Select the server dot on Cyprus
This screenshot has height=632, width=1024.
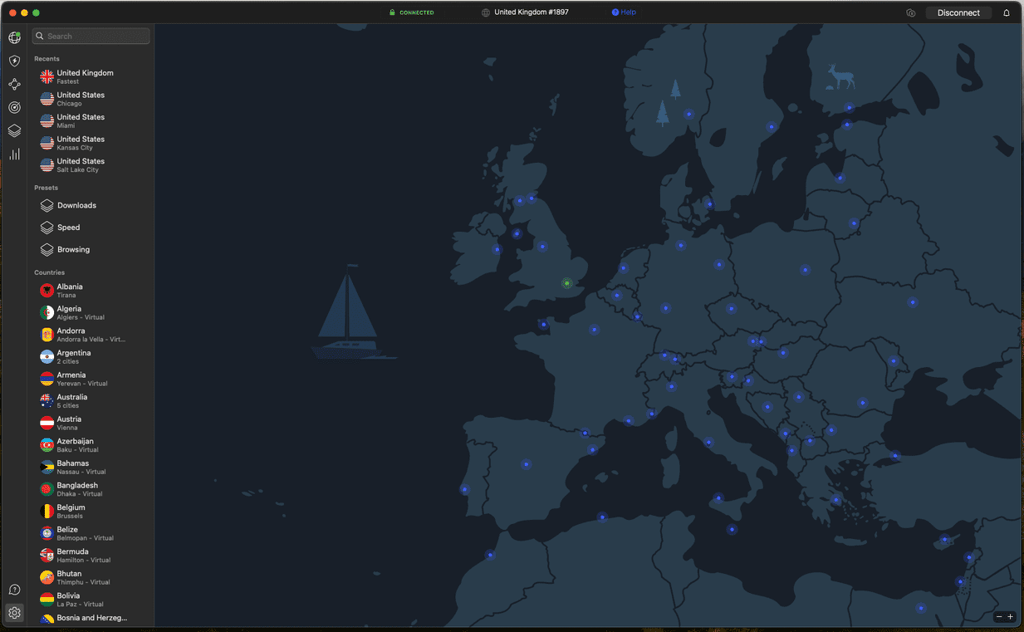pyautogui.click(x=944, y=539)
